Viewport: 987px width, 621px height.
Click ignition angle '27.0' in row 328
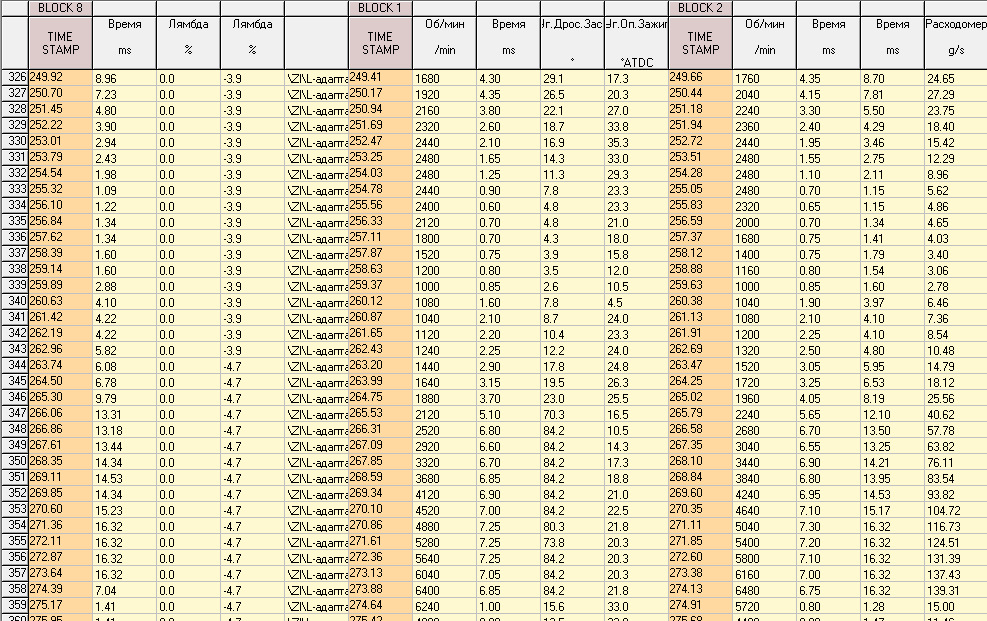click(x=636, y=111)
